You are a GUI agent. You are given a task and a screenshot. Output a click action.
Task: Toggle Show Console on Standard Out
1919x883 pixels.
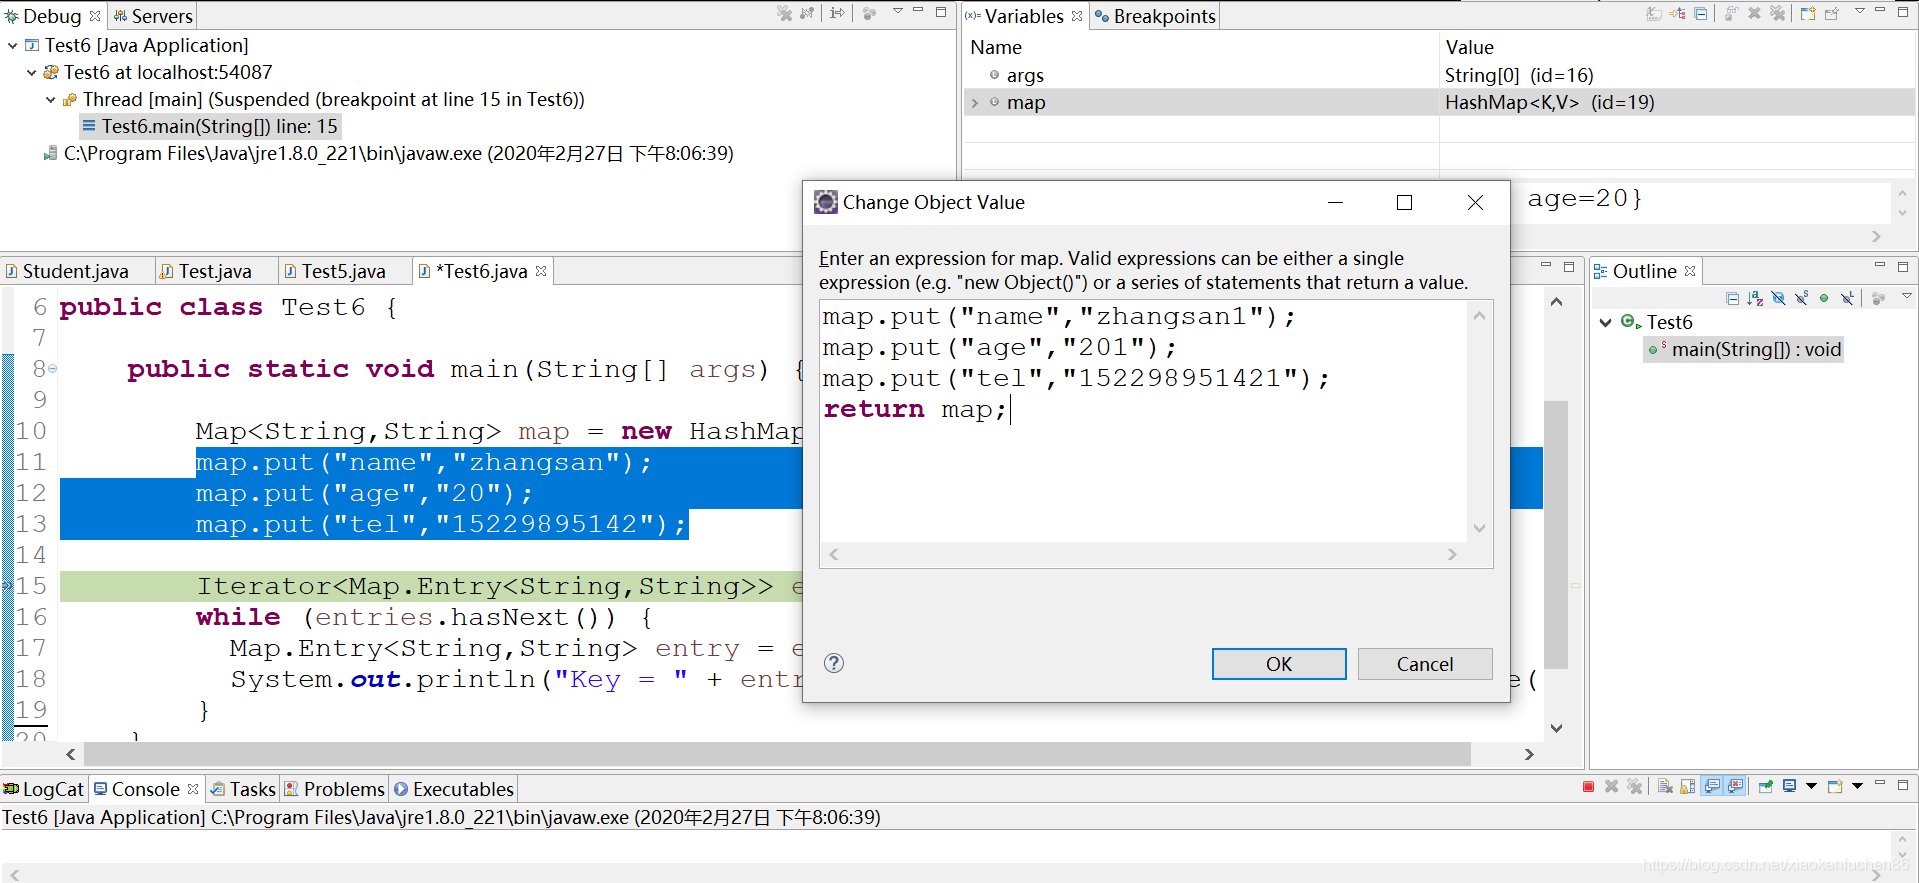click(1712, 786)
